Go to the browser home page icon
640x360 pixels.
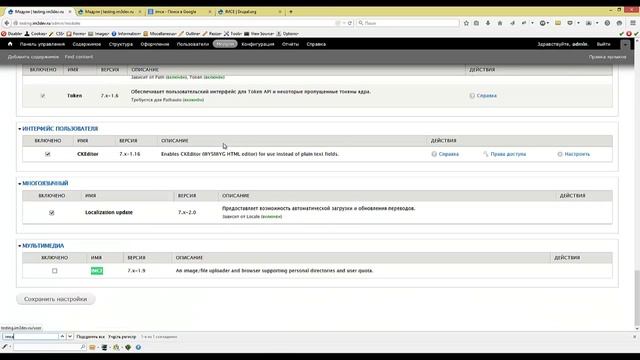point(500,23)
